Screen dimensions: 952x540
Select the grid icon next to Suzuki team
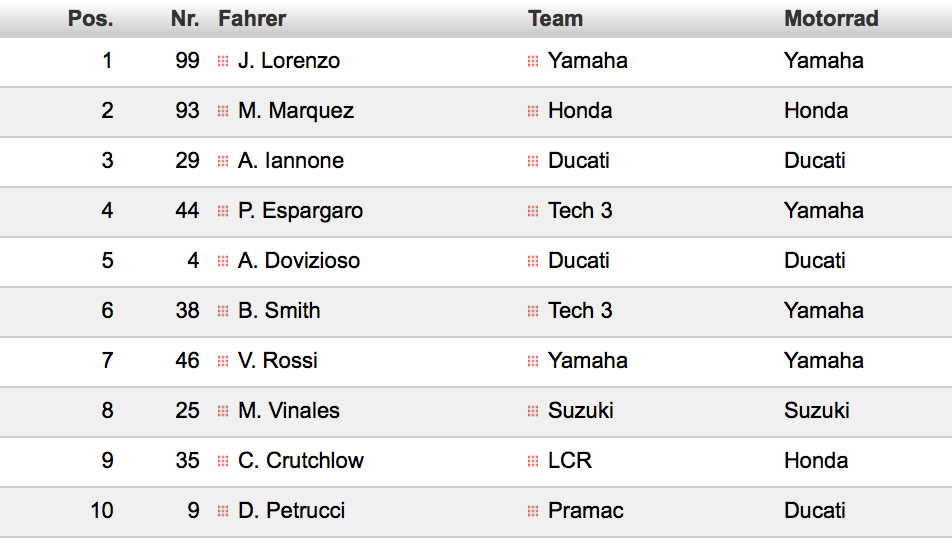533,411
